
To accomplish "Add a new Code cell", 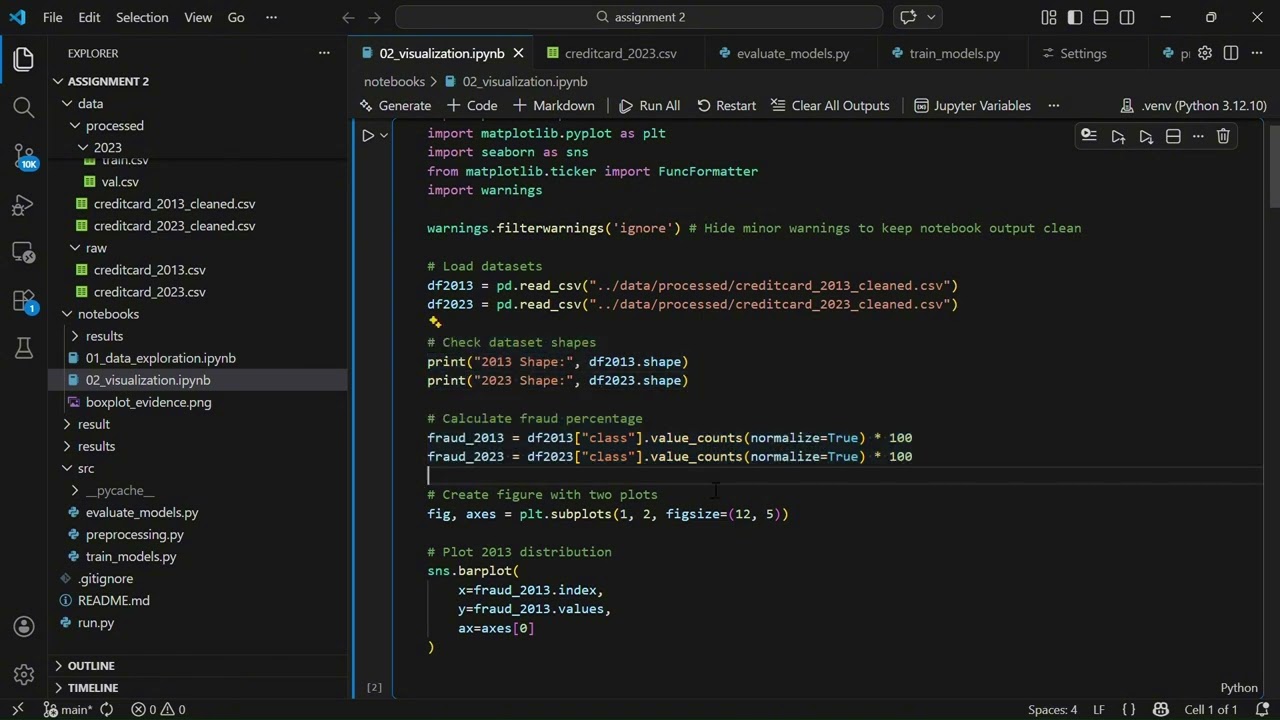I will tap(472, 105).
